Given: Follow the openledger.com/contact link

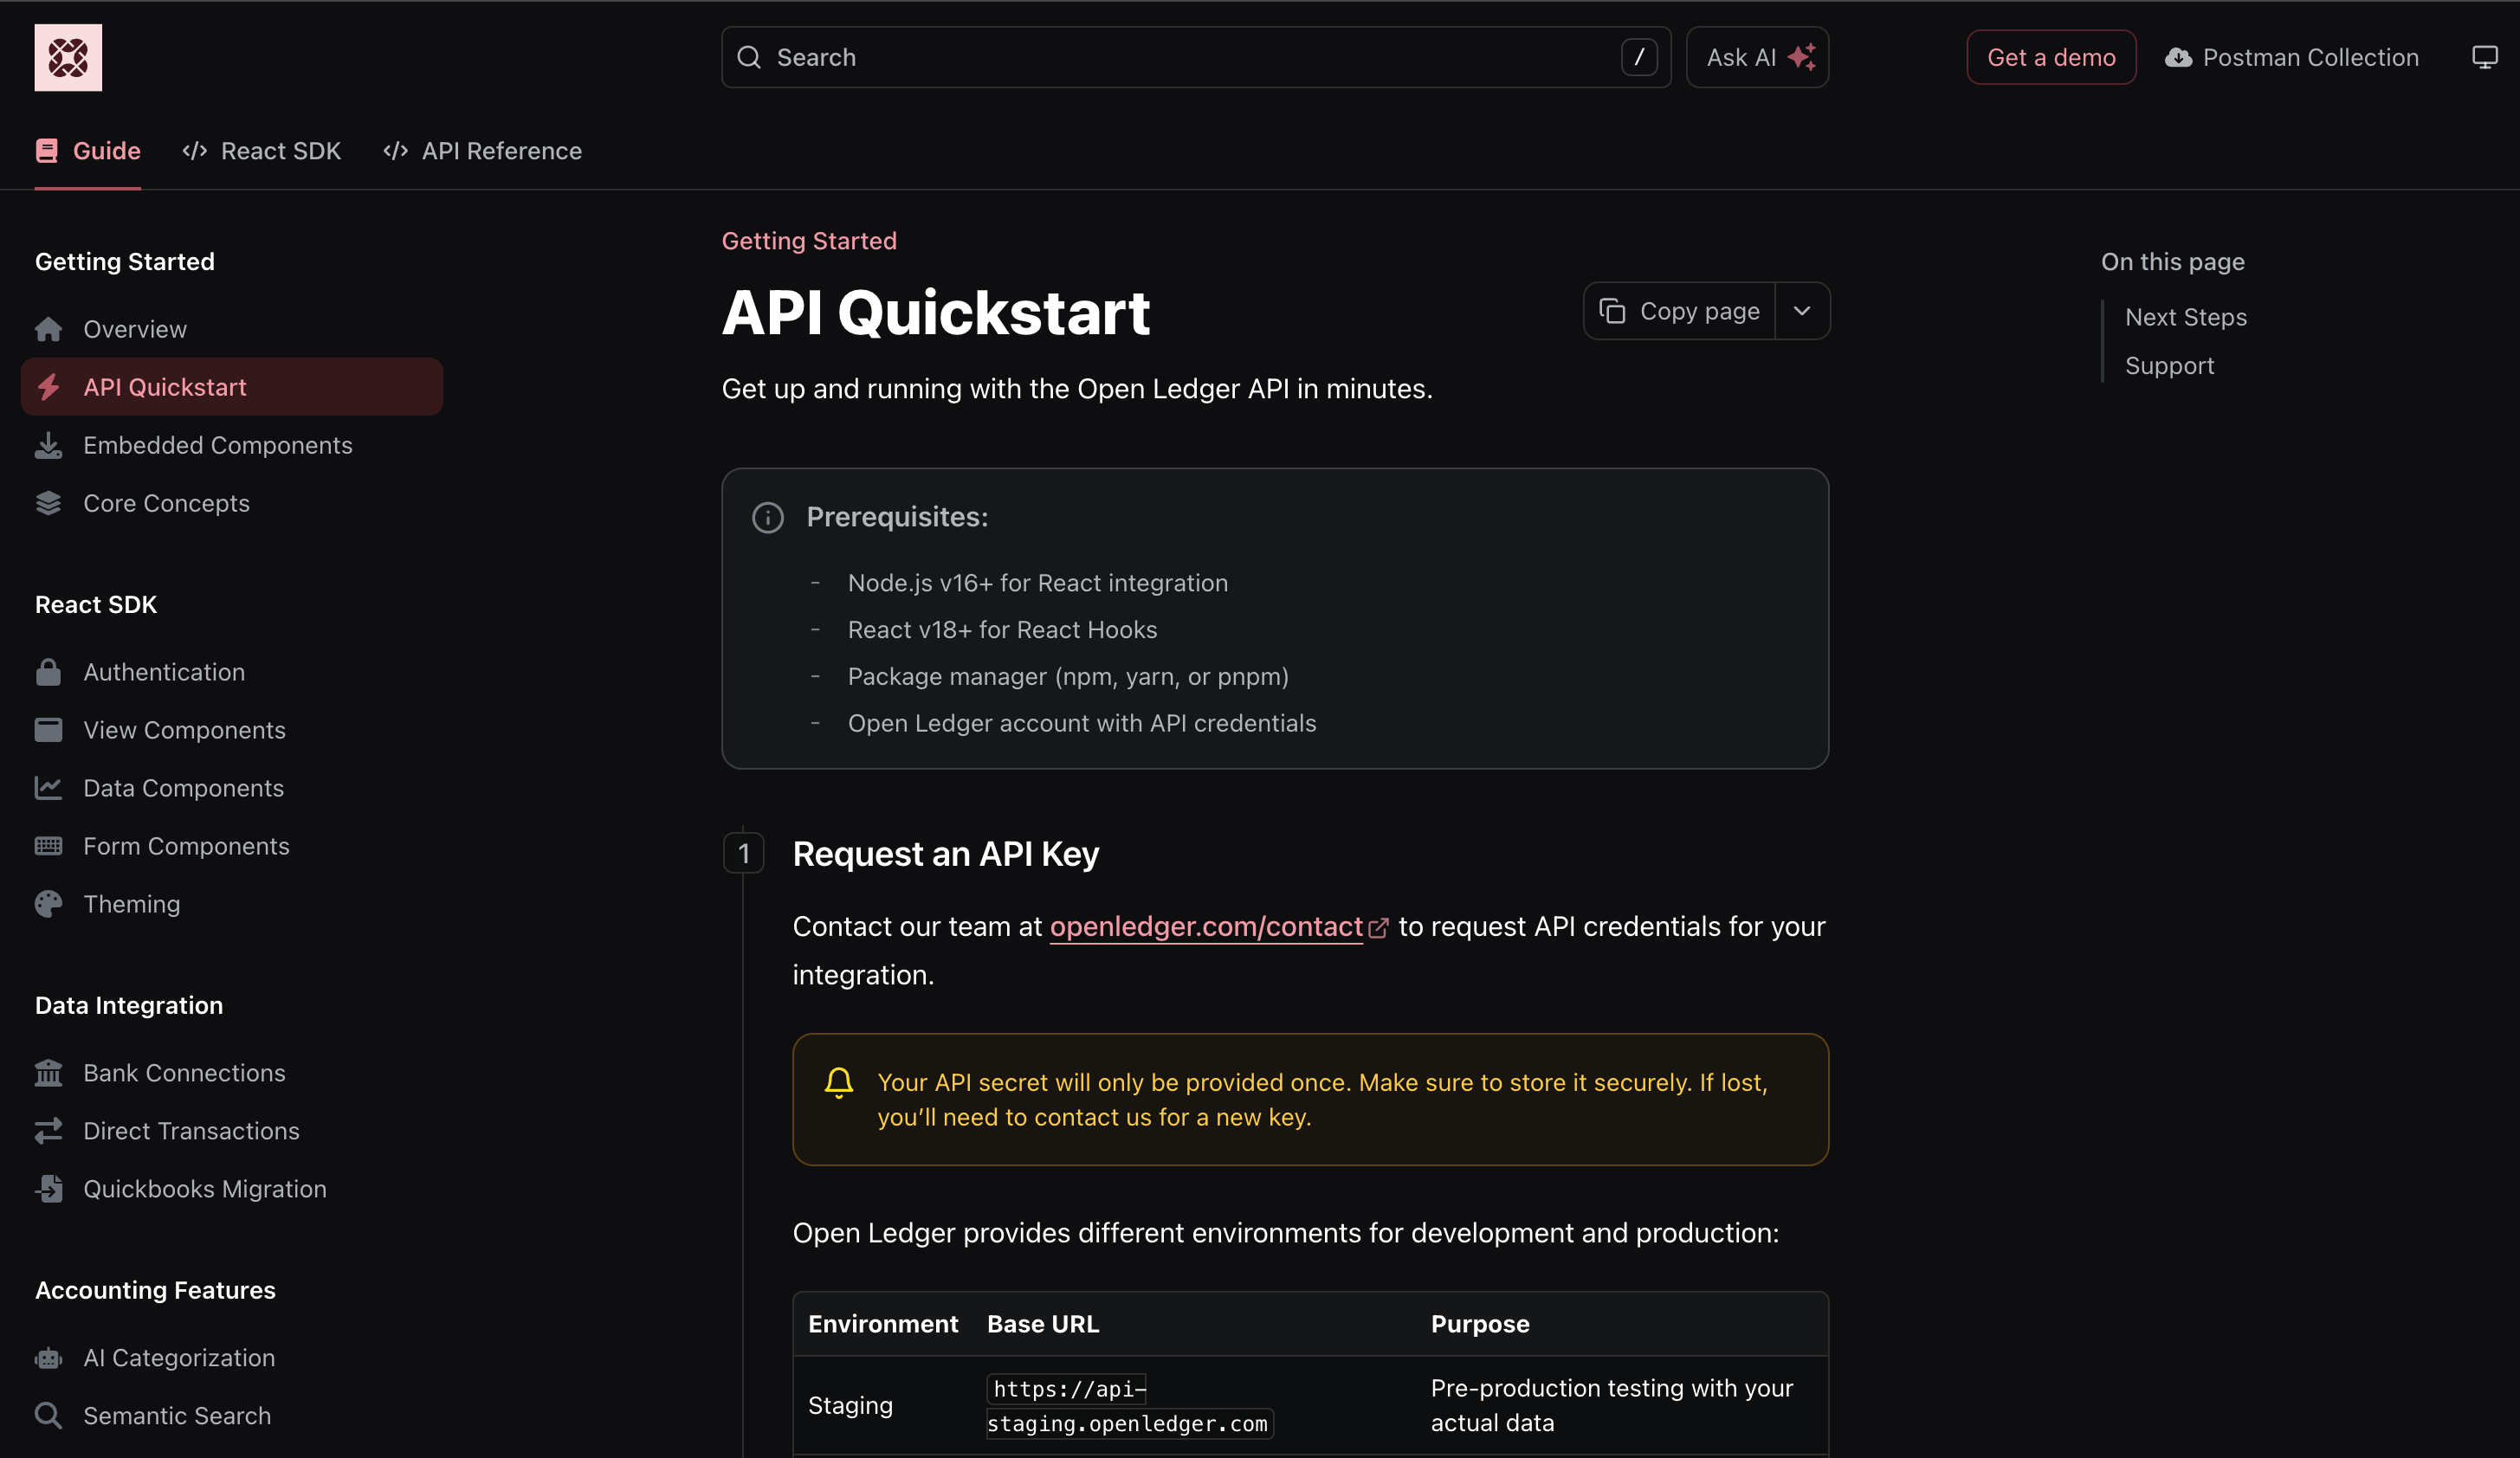Looking at the screenshot, I should tap(1206, 927).
